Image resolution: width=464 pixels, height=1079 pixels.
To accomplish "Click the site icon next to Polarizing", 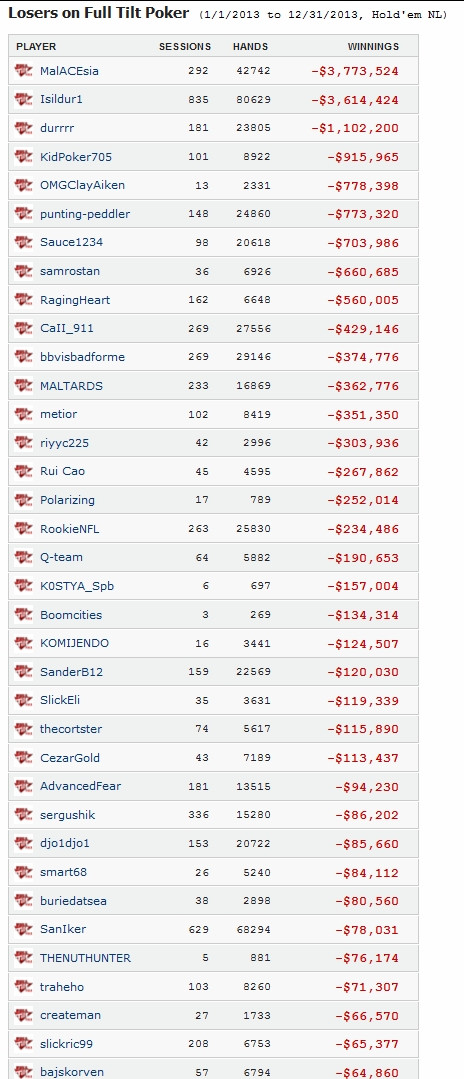I will (23, 500).
